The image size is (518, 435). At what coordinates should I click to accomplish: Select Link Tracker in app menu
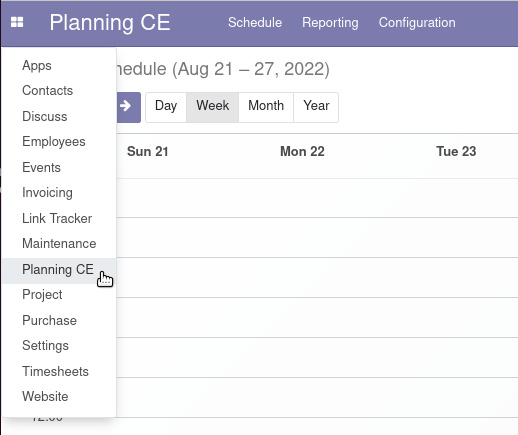tap(59, 218)
